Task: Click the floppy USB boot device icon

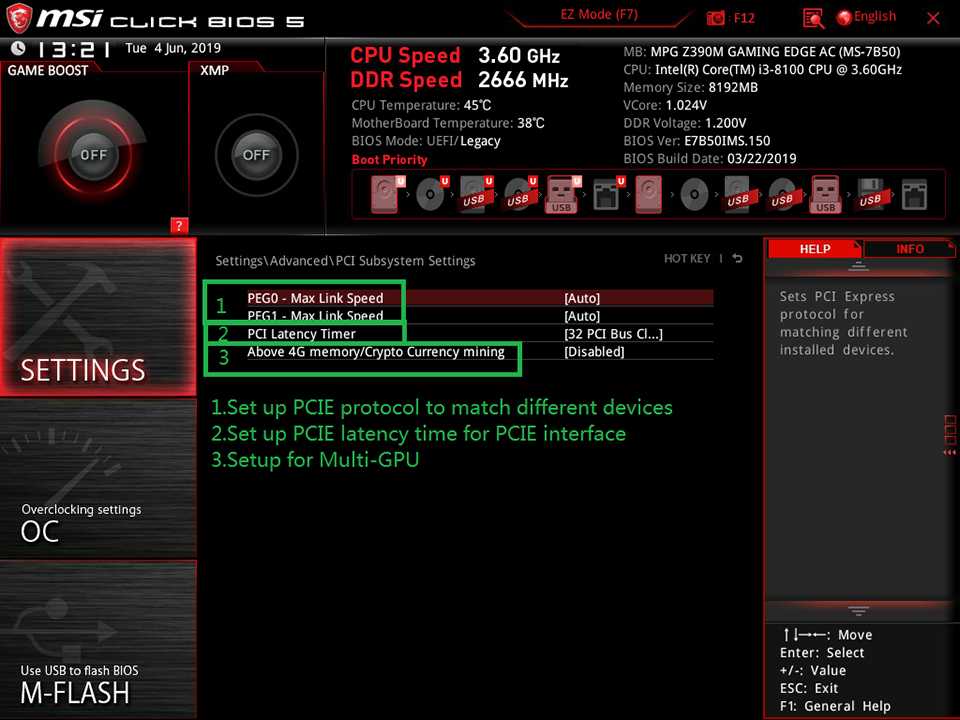Action: point(870,194)
